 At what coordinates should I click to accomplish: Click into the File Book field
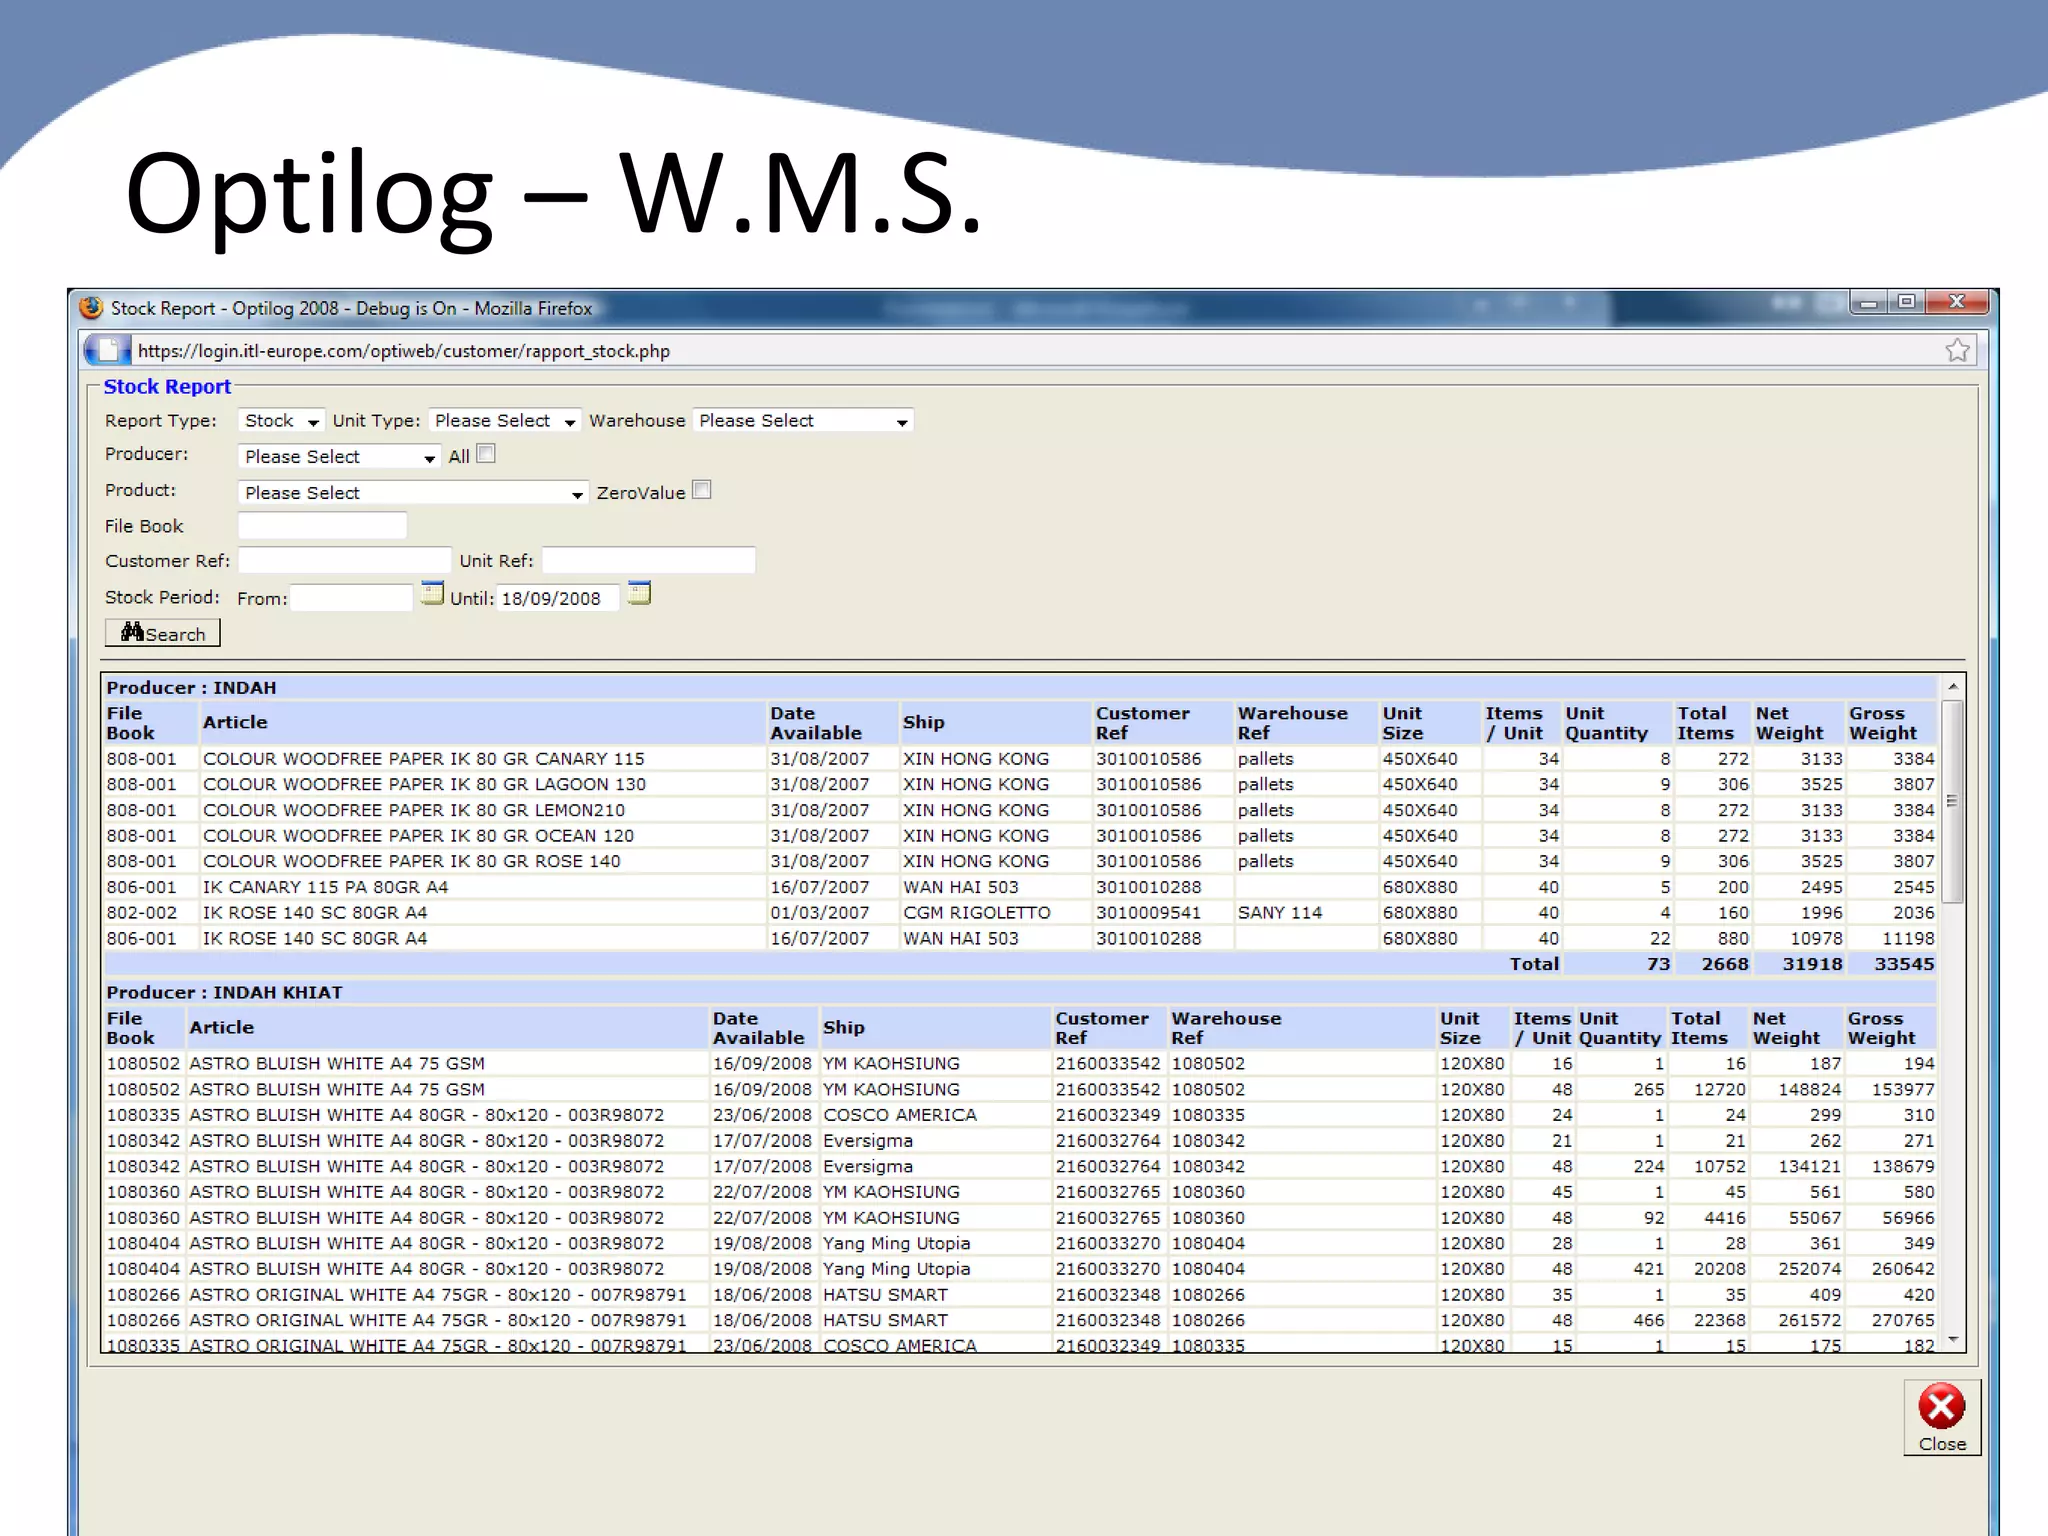[x=322, y=526]
